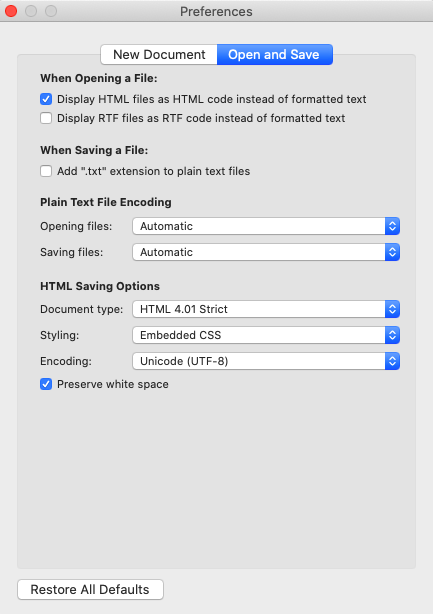The height and width of the screenshot is (614, 433).
Task: Open the Encoding Unicode (UTF-8) dropdown
Action: click(266, 361)
